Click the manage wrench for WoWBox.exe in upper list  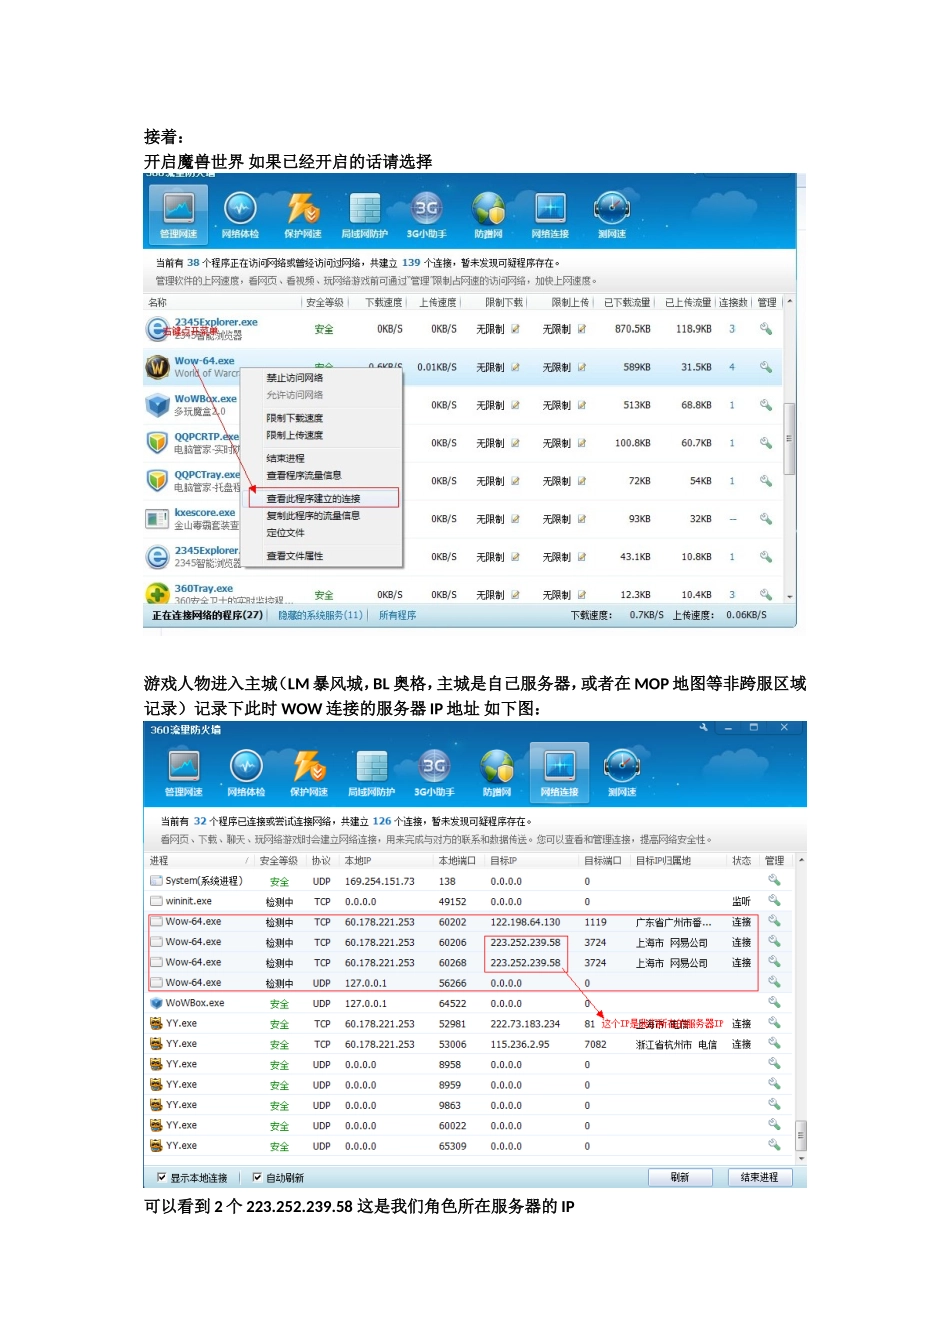[766, 405]
